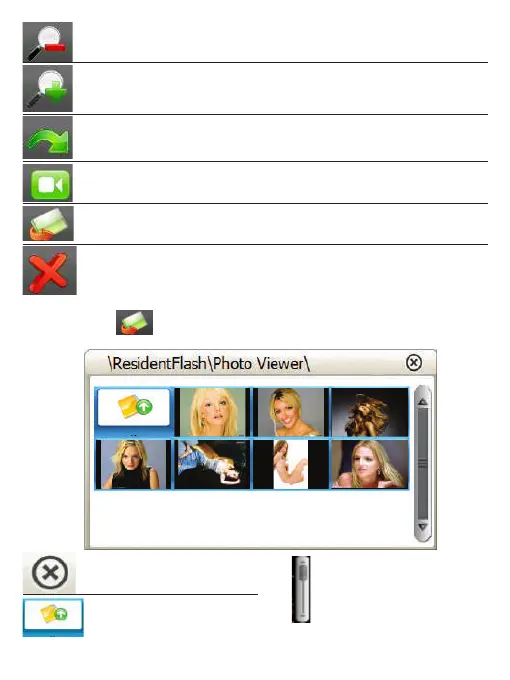
Task: Open first blonde portrait thumbnail in top row
Action: pos(212,412)
